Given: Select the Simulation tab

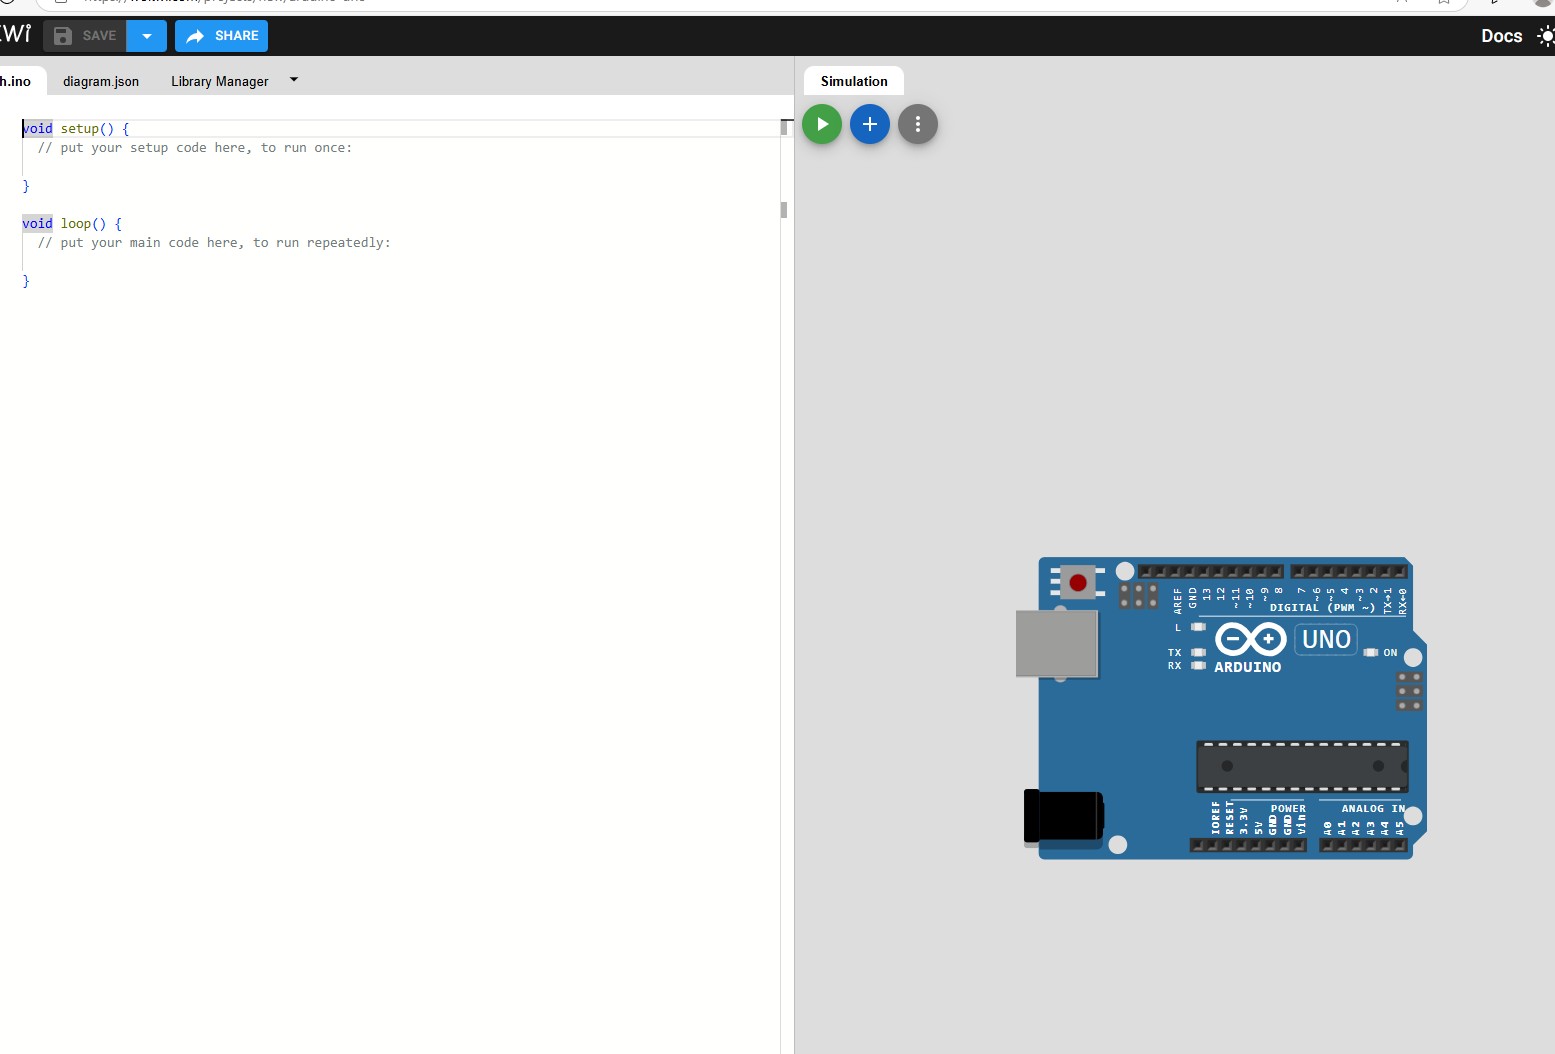Looking at the screenshot, I should tap(854, 81).
